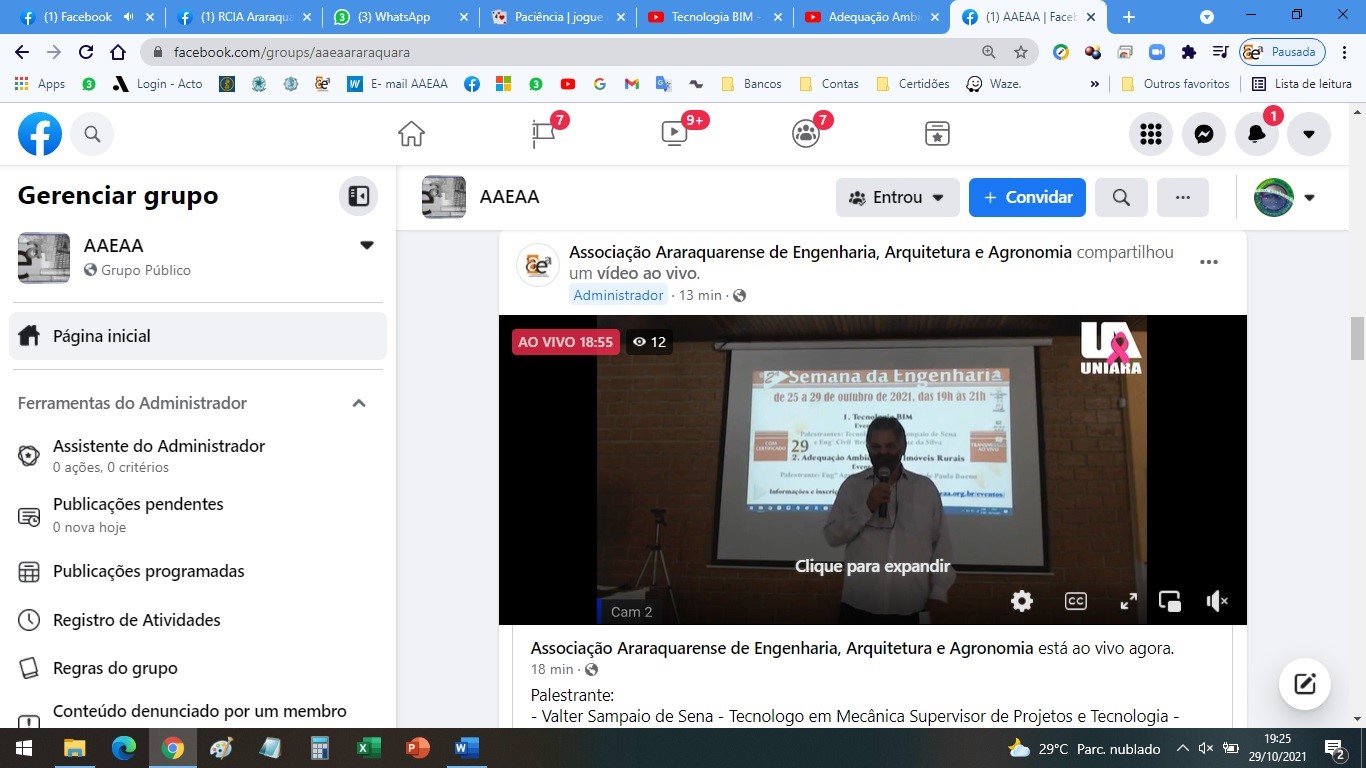
Task: Click the Convidar button
Action: [1027, 197]
